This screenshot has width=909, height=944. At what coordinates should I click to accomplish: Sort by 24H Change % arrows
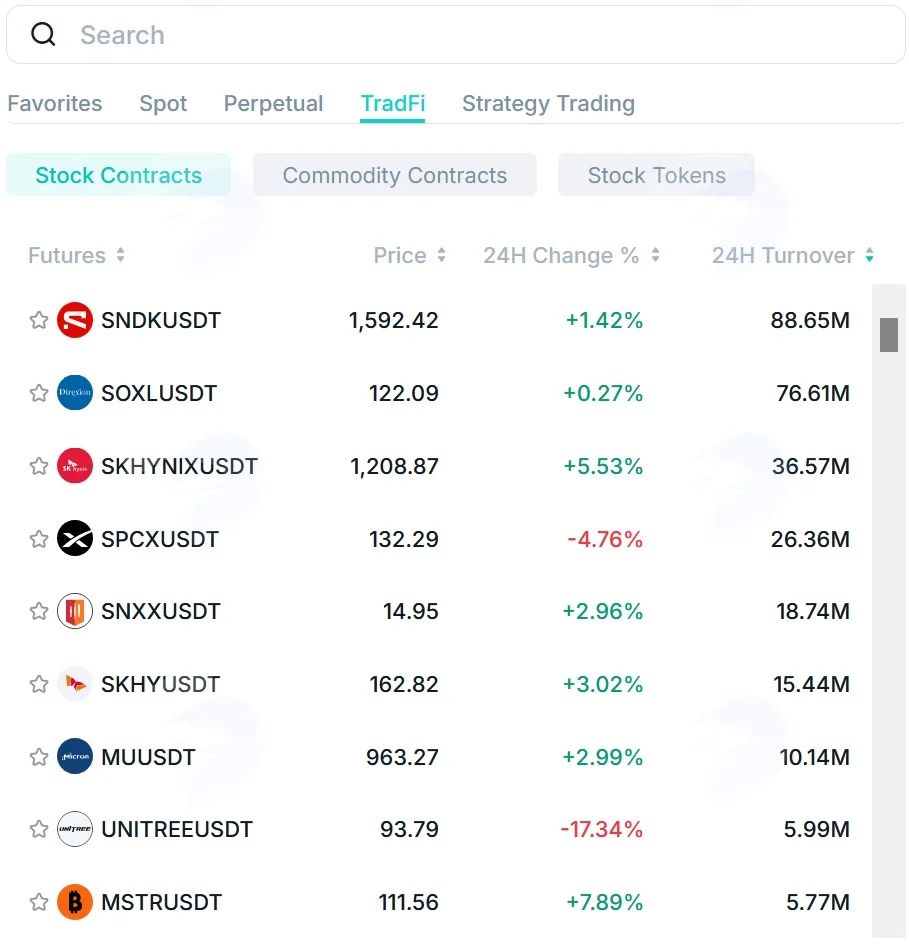point(656,255)
